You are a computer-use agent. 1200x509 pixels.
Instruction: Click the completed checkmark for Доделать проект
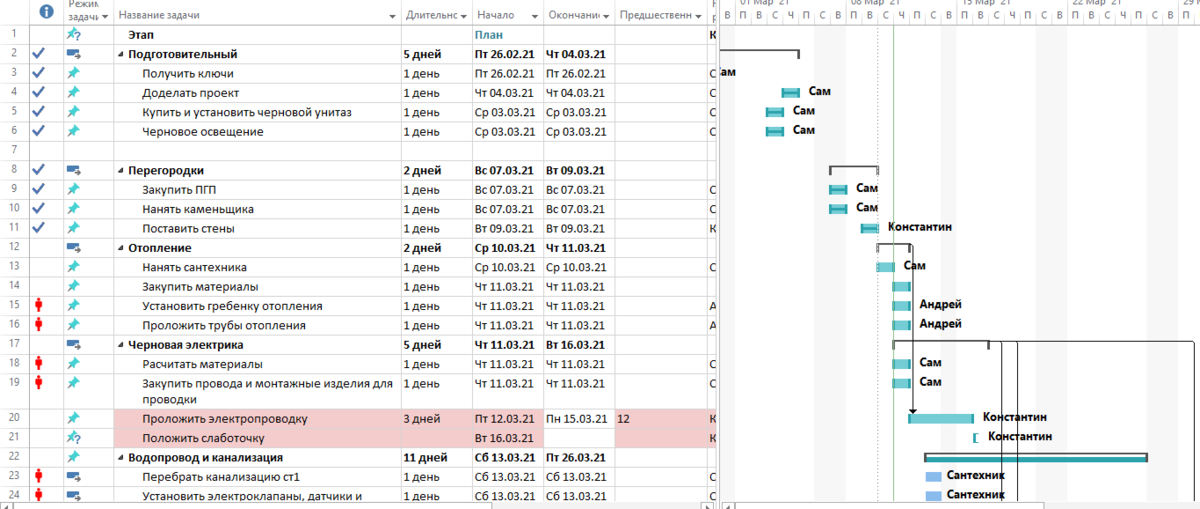[39, 92]
